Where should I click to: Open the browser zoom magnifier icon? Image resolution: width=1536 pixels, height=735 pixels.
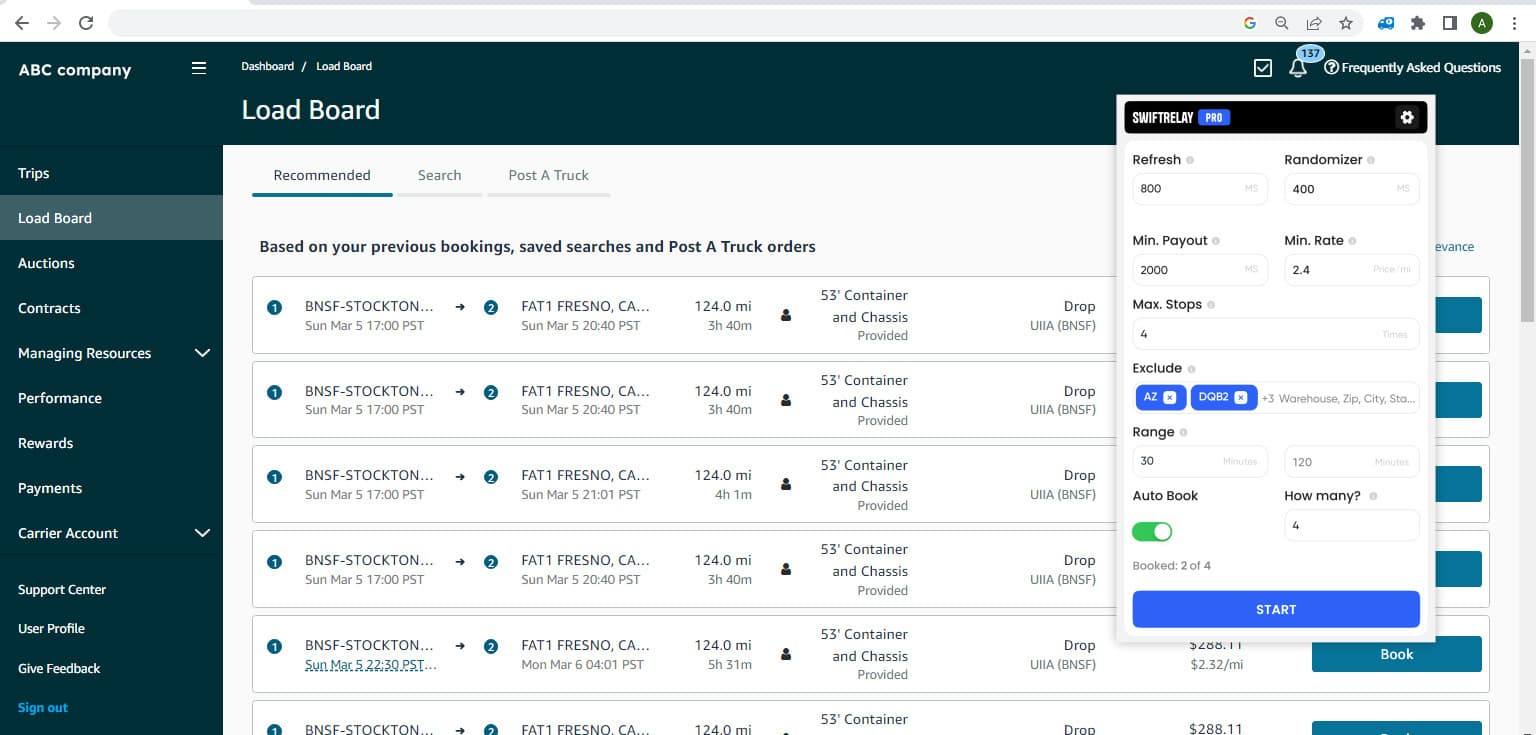1282,23
